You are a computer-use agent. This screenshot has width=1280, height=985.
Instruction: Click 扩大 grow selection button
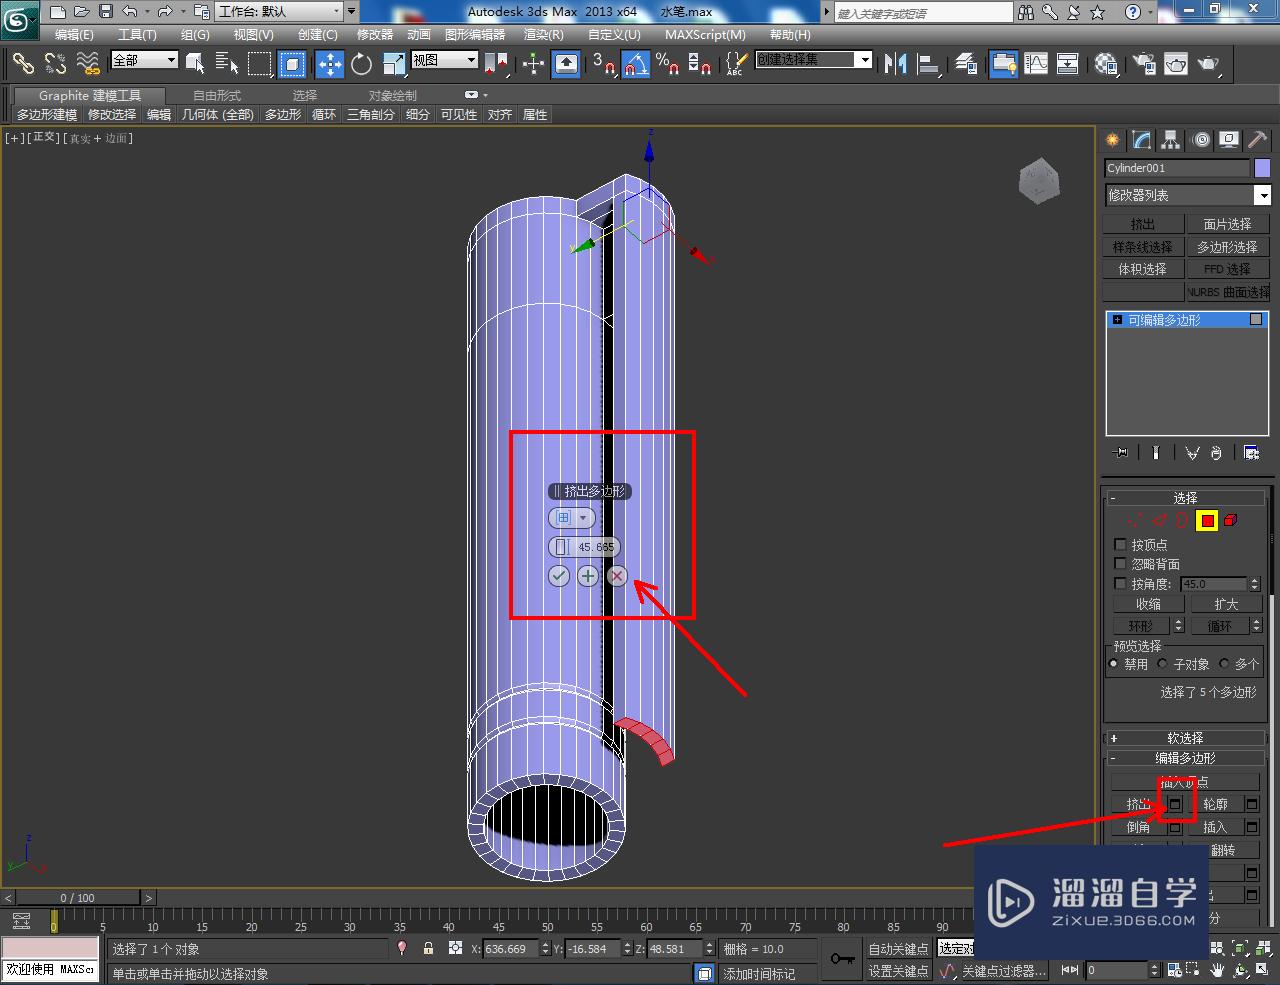click(1226, 604)
